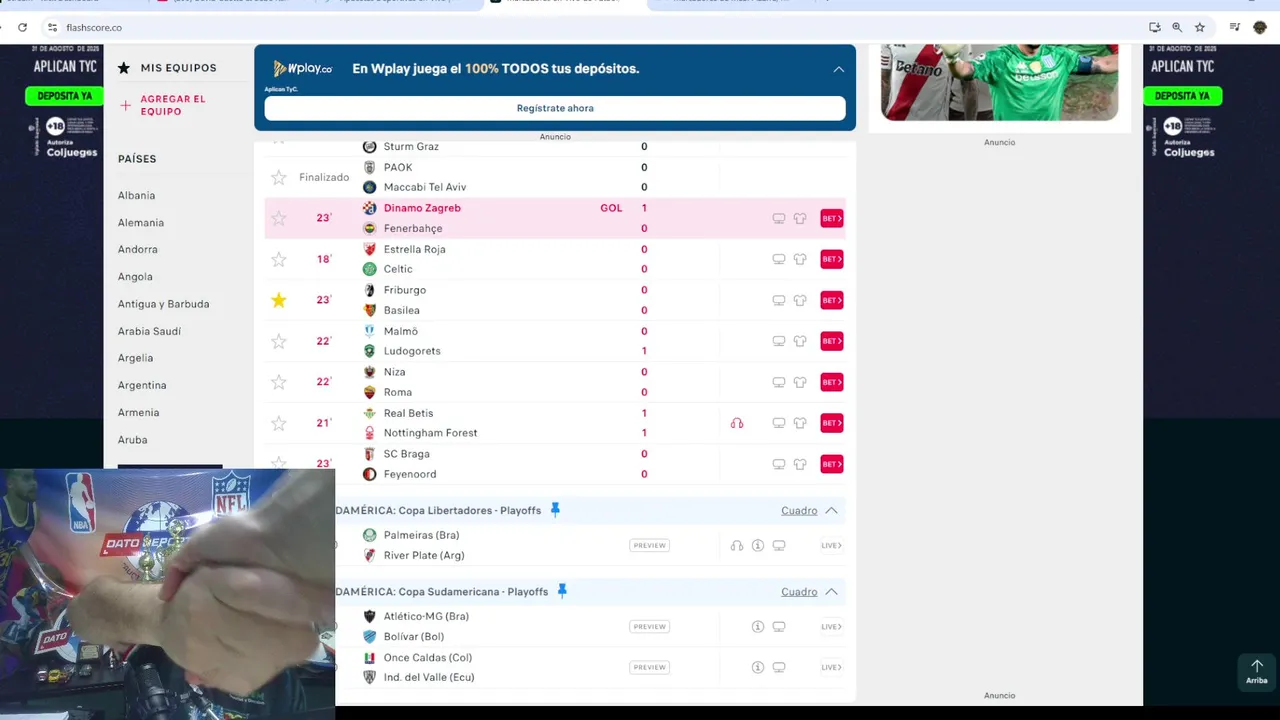Select Arabia Saudí in countries list
This screenshot has height=720, width=1280.
tap(149, 331)
